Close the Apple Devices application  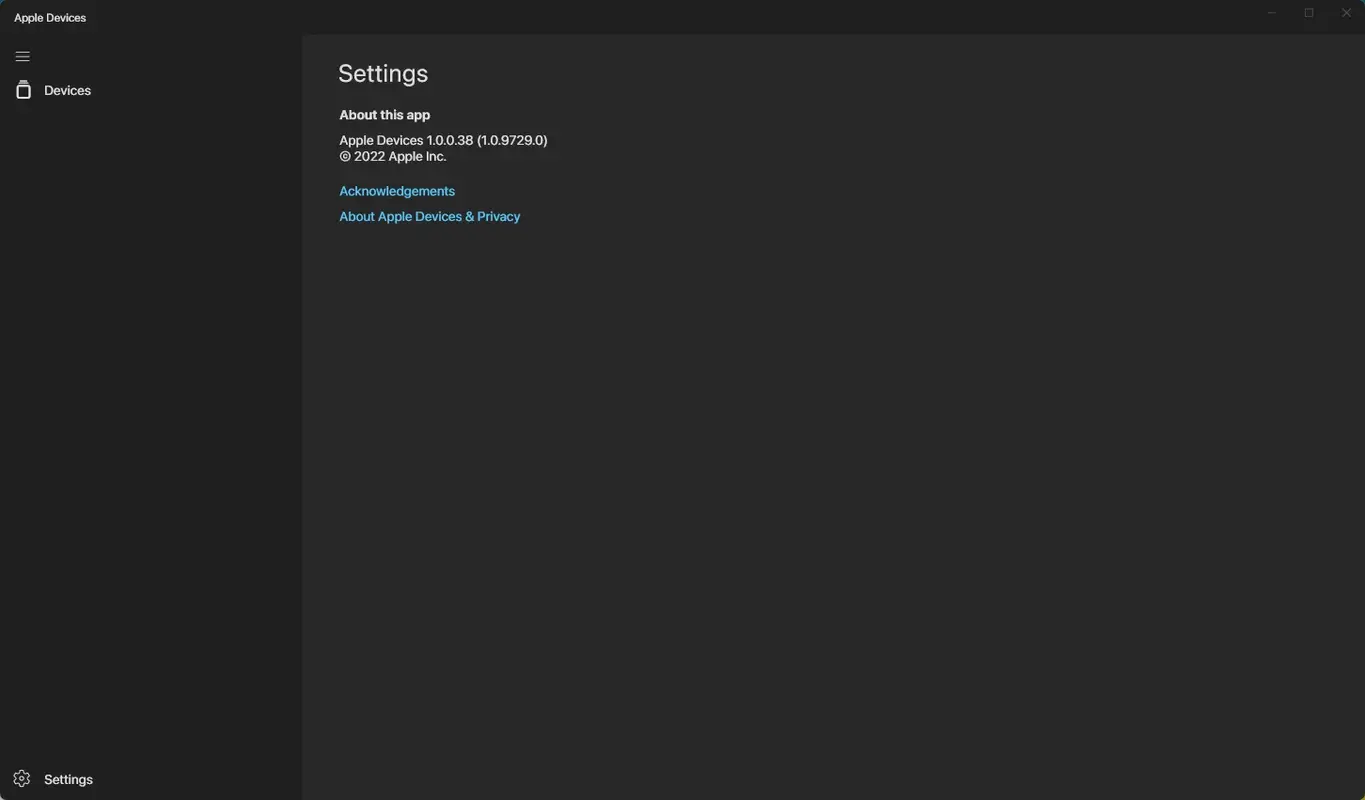(x=1345, y=13)
